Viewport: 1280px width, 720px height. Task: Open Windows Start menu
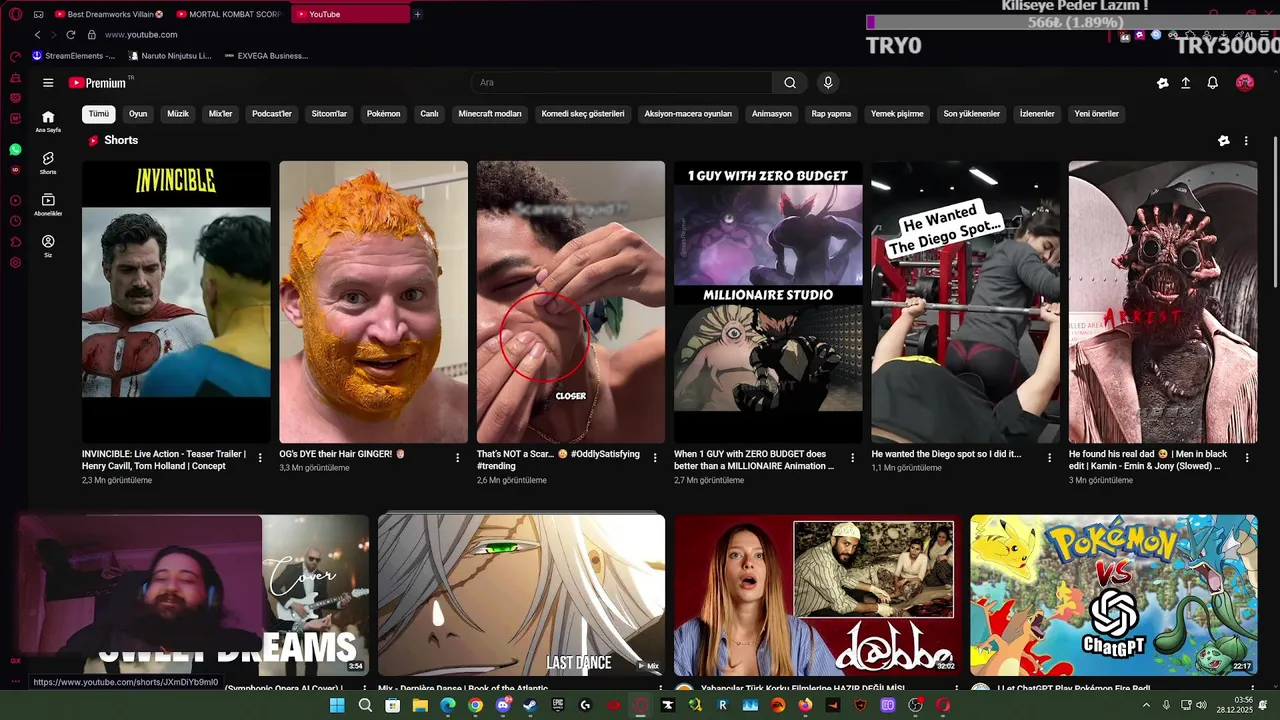(337, 705)
